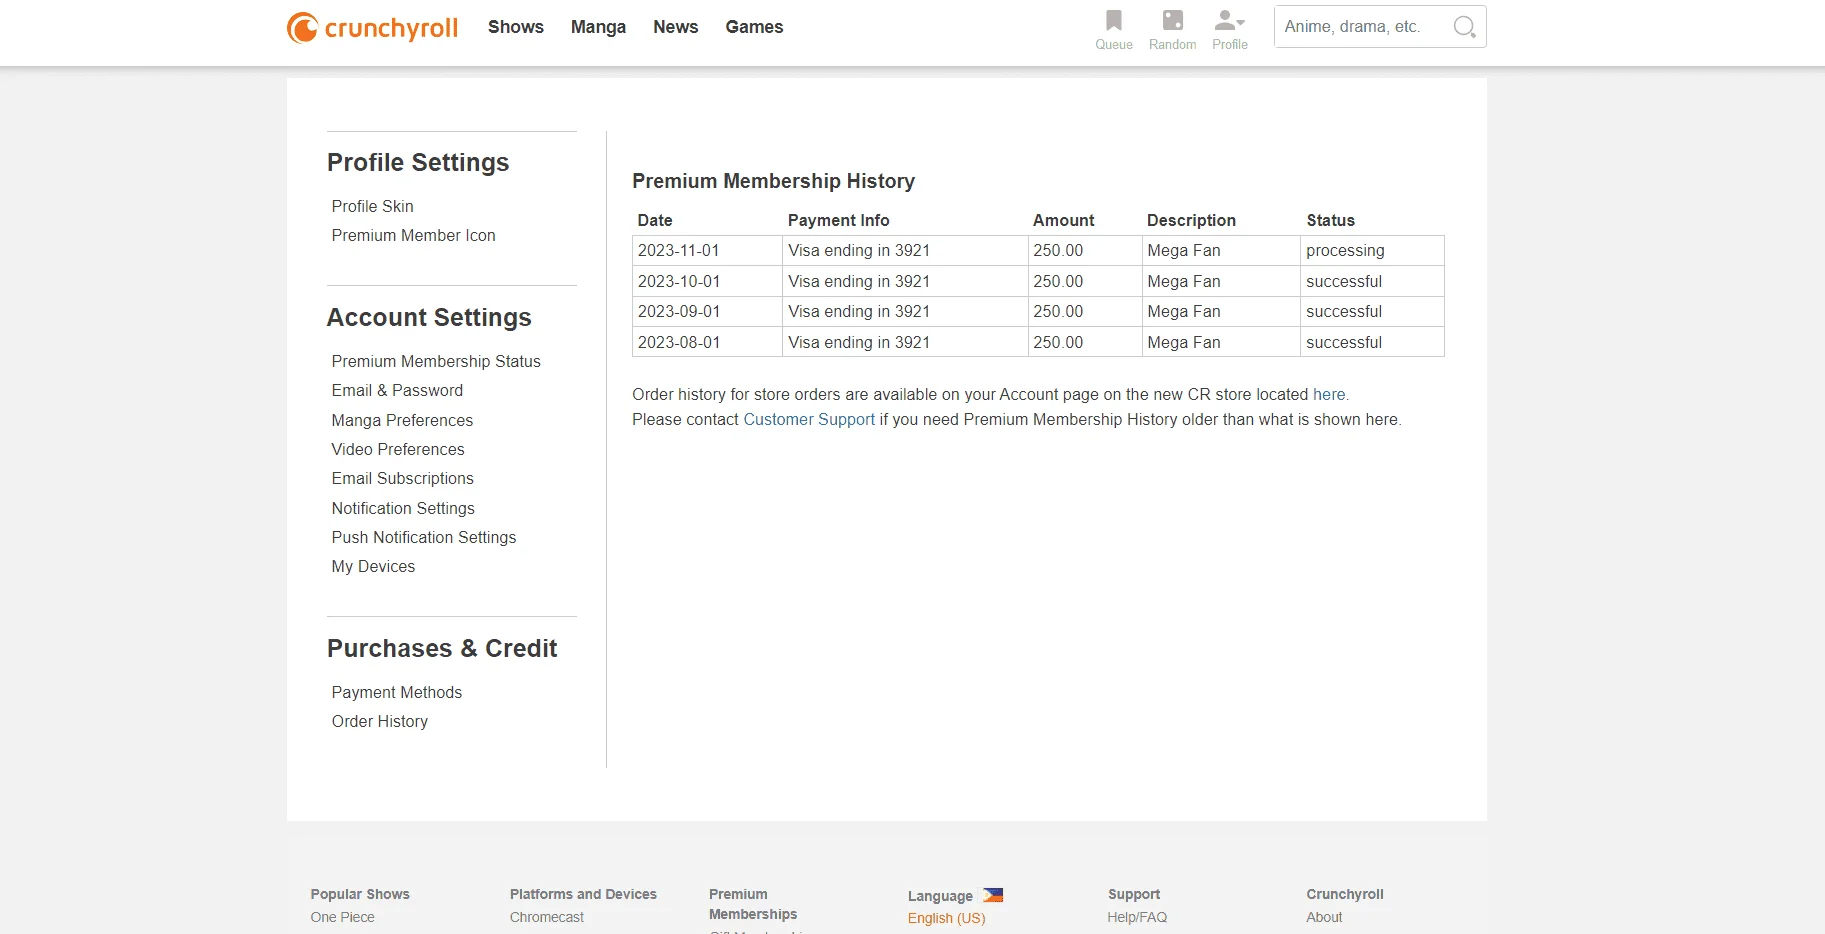Go to the News section
The image size is (1825, 934).
click(x=676, y=27)
